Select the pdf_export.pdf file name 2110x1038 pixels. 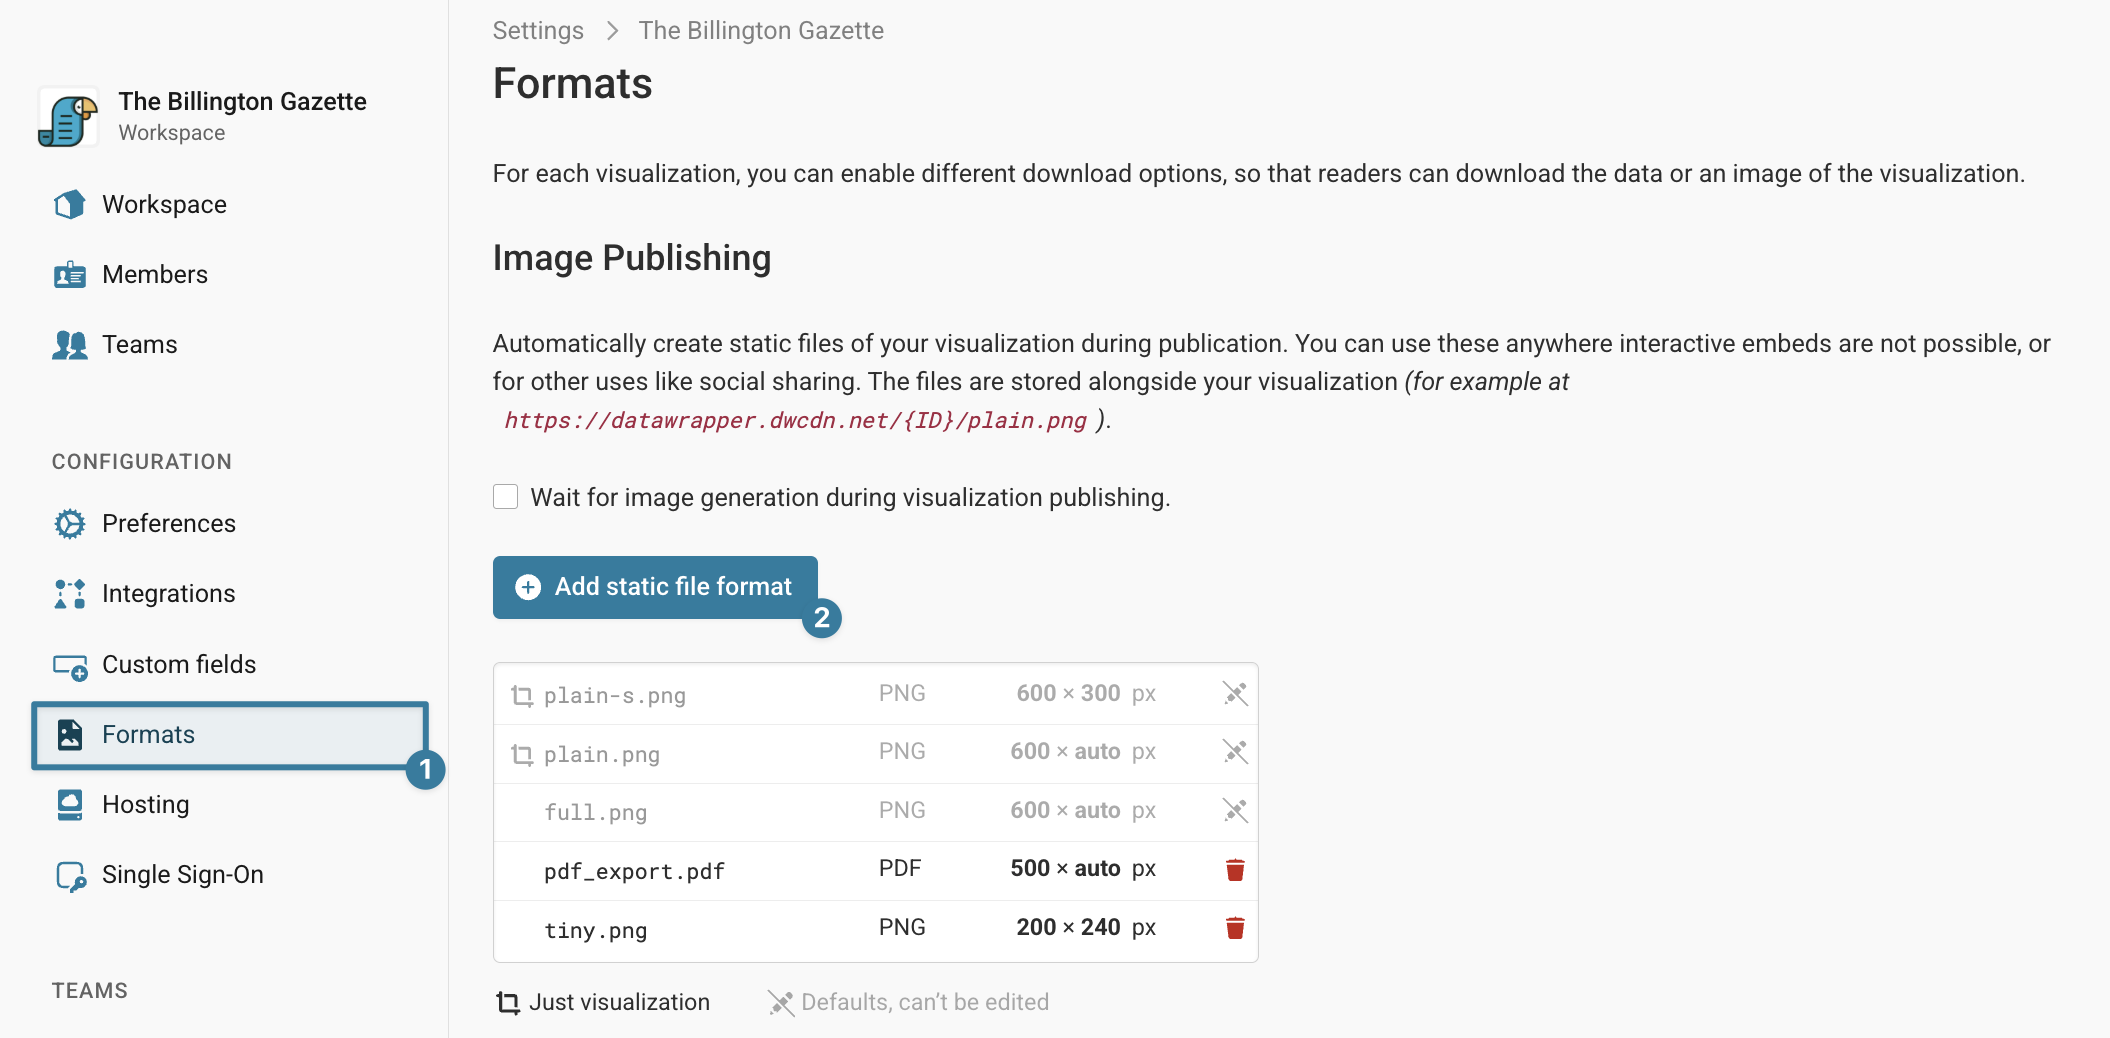pos(634,871)
